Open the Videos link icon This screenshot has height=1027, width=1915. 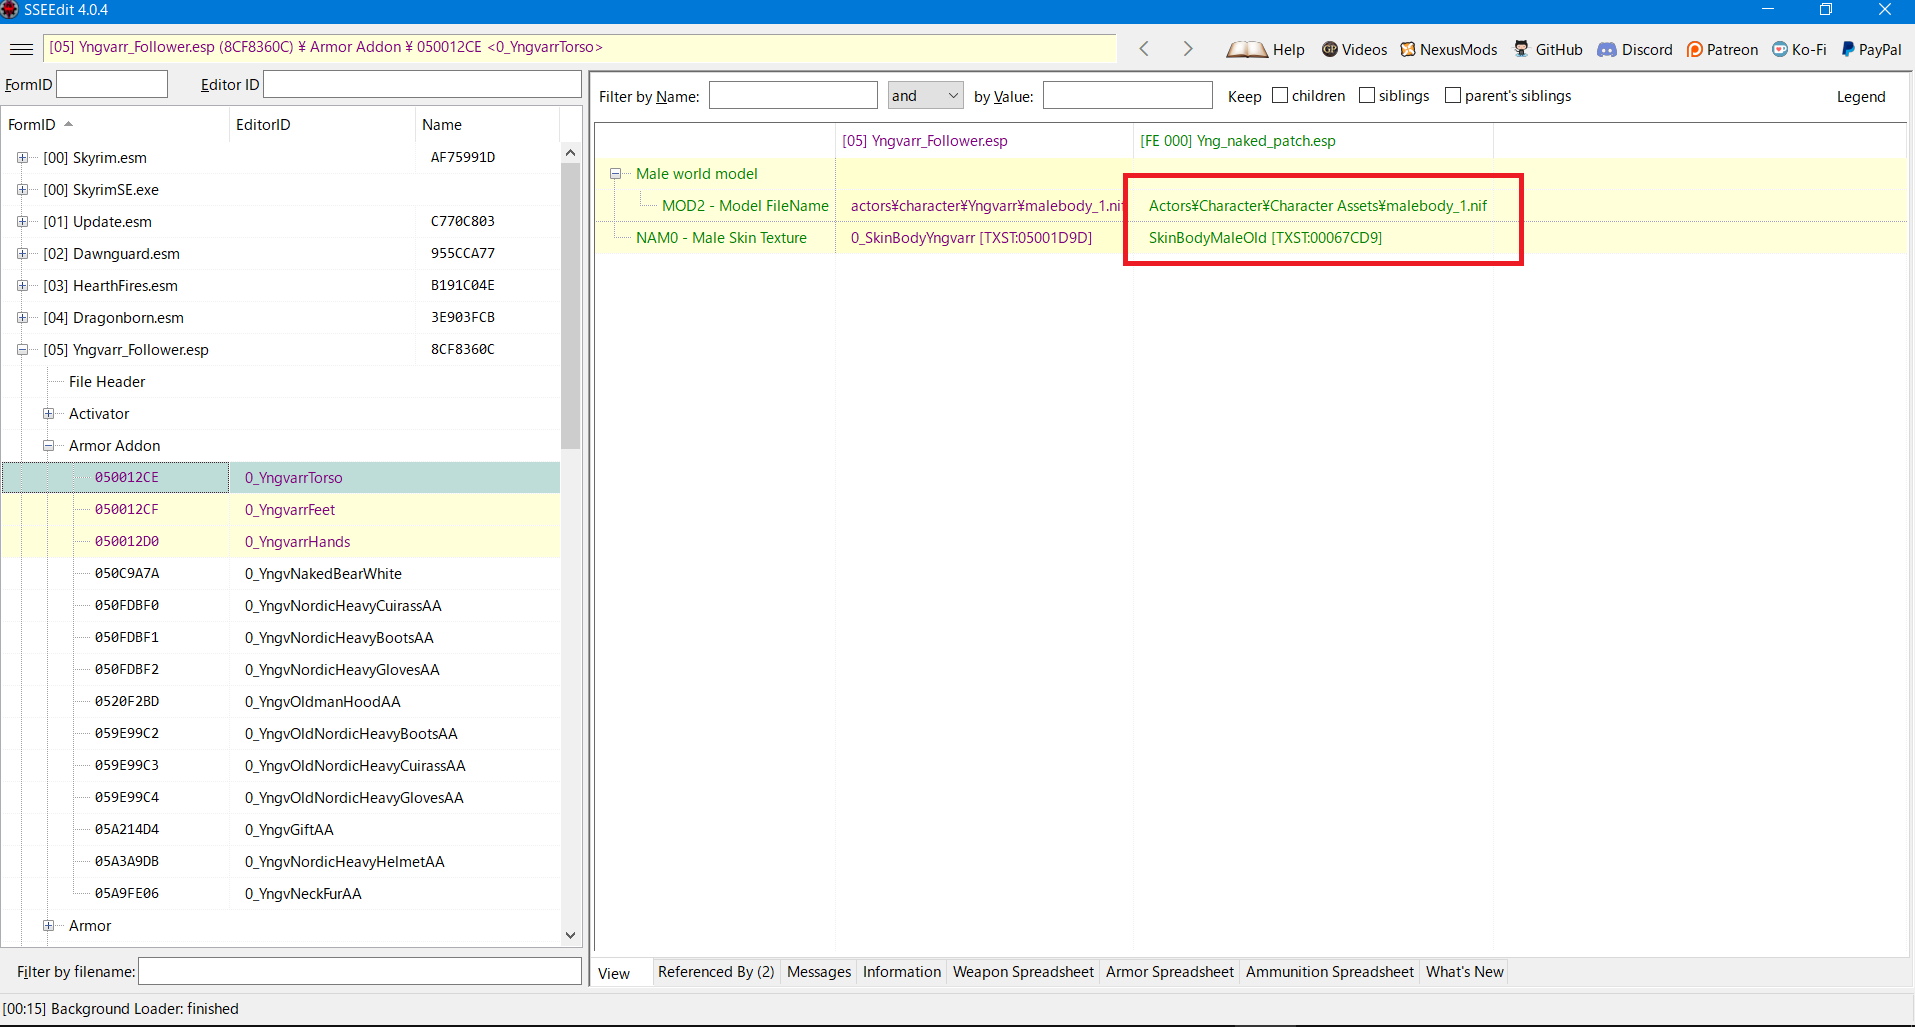coord(1330,49)
